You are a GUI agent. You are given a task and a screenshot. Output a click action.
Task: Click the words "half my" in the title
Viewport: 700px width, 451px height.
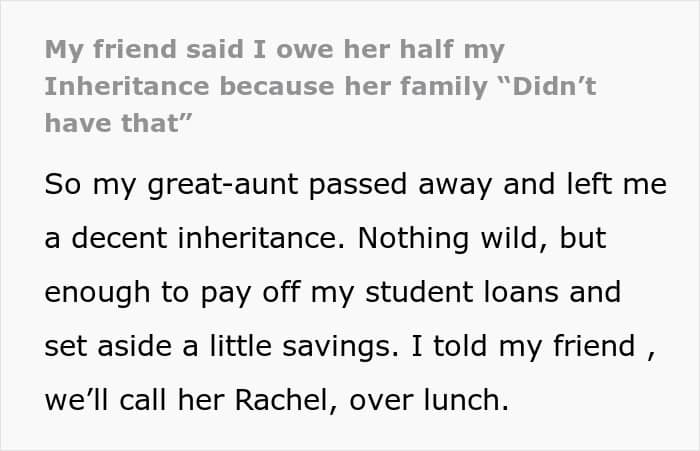(452, 50)
